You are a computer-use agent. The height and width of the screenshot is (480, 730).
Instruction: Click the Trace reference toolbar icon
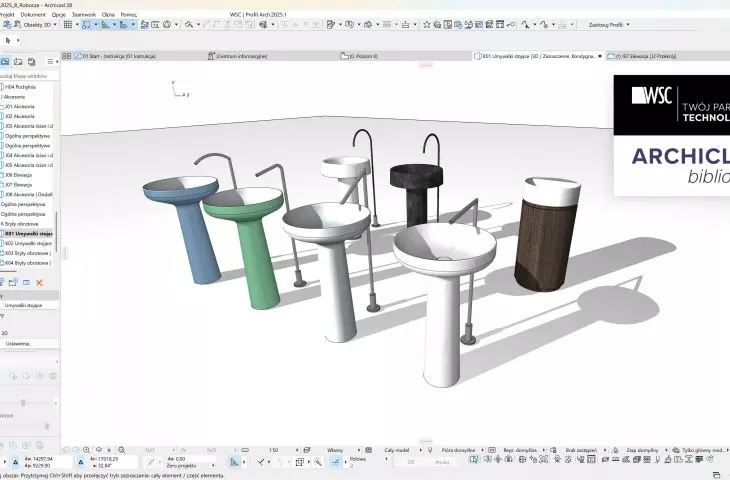pyautogui.click(x=144, y=25)
